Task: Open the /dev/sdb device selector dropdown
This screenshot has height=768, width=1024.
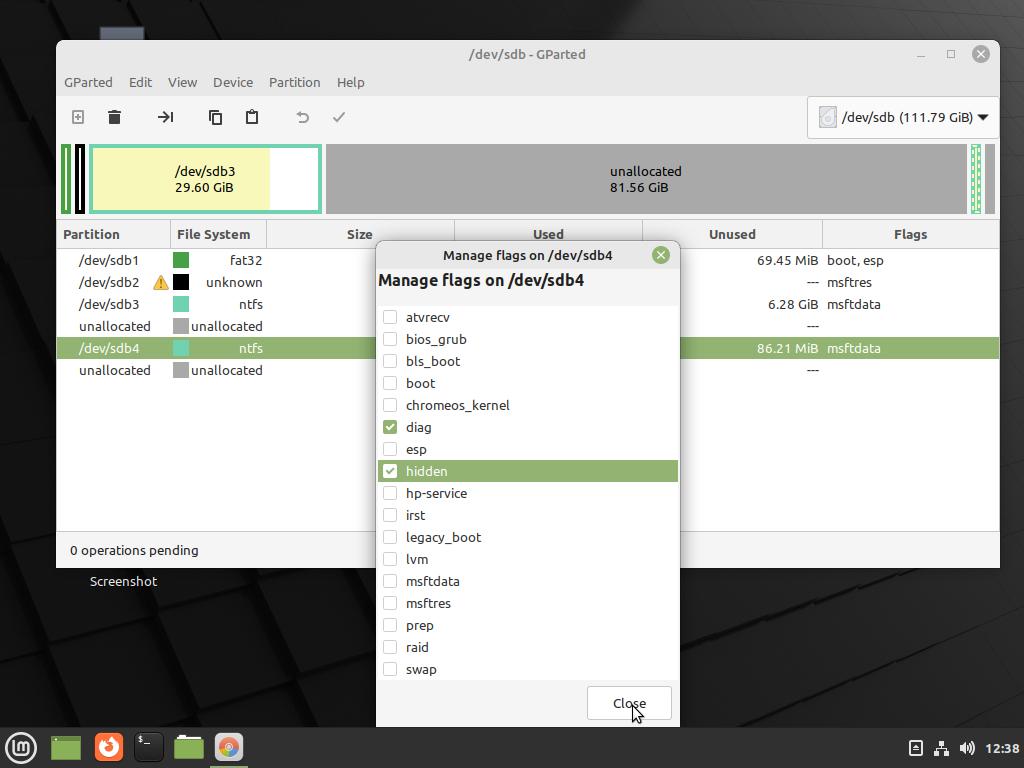Action: click(903, 117)
